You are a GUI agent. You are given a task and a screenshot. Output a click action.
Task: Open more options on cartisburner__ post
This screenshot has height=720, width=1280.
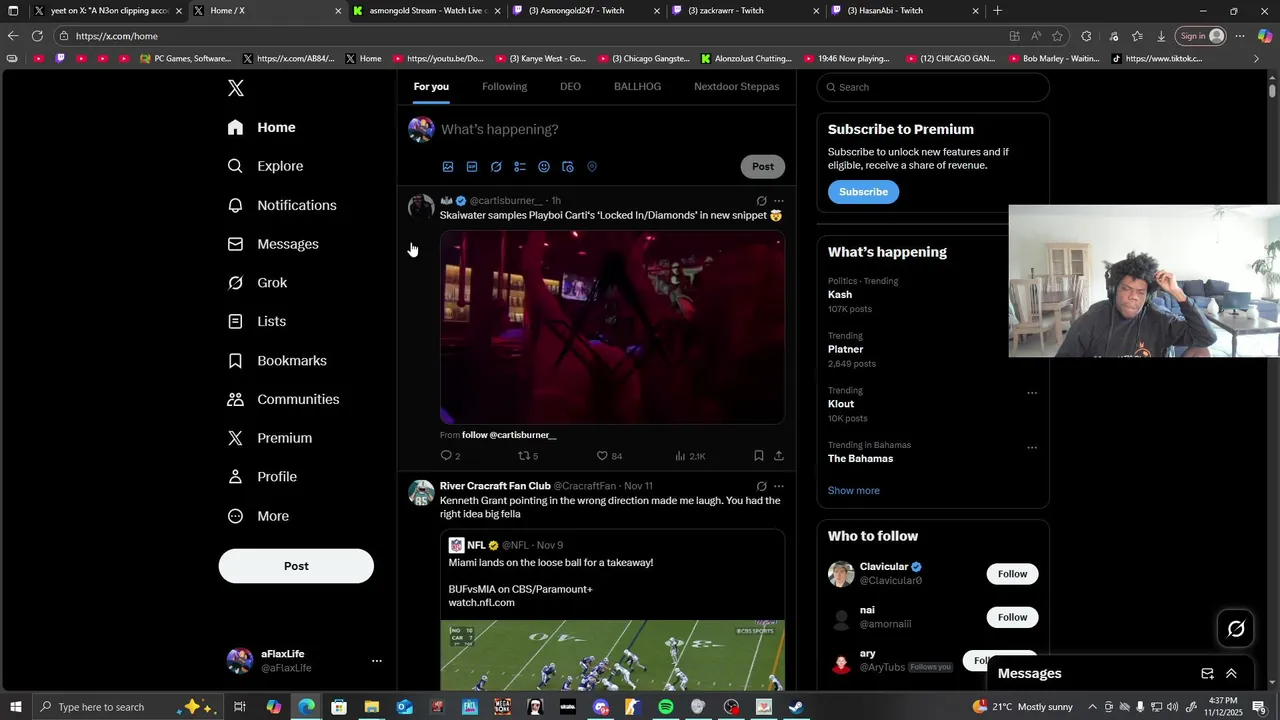pos(779,201)
